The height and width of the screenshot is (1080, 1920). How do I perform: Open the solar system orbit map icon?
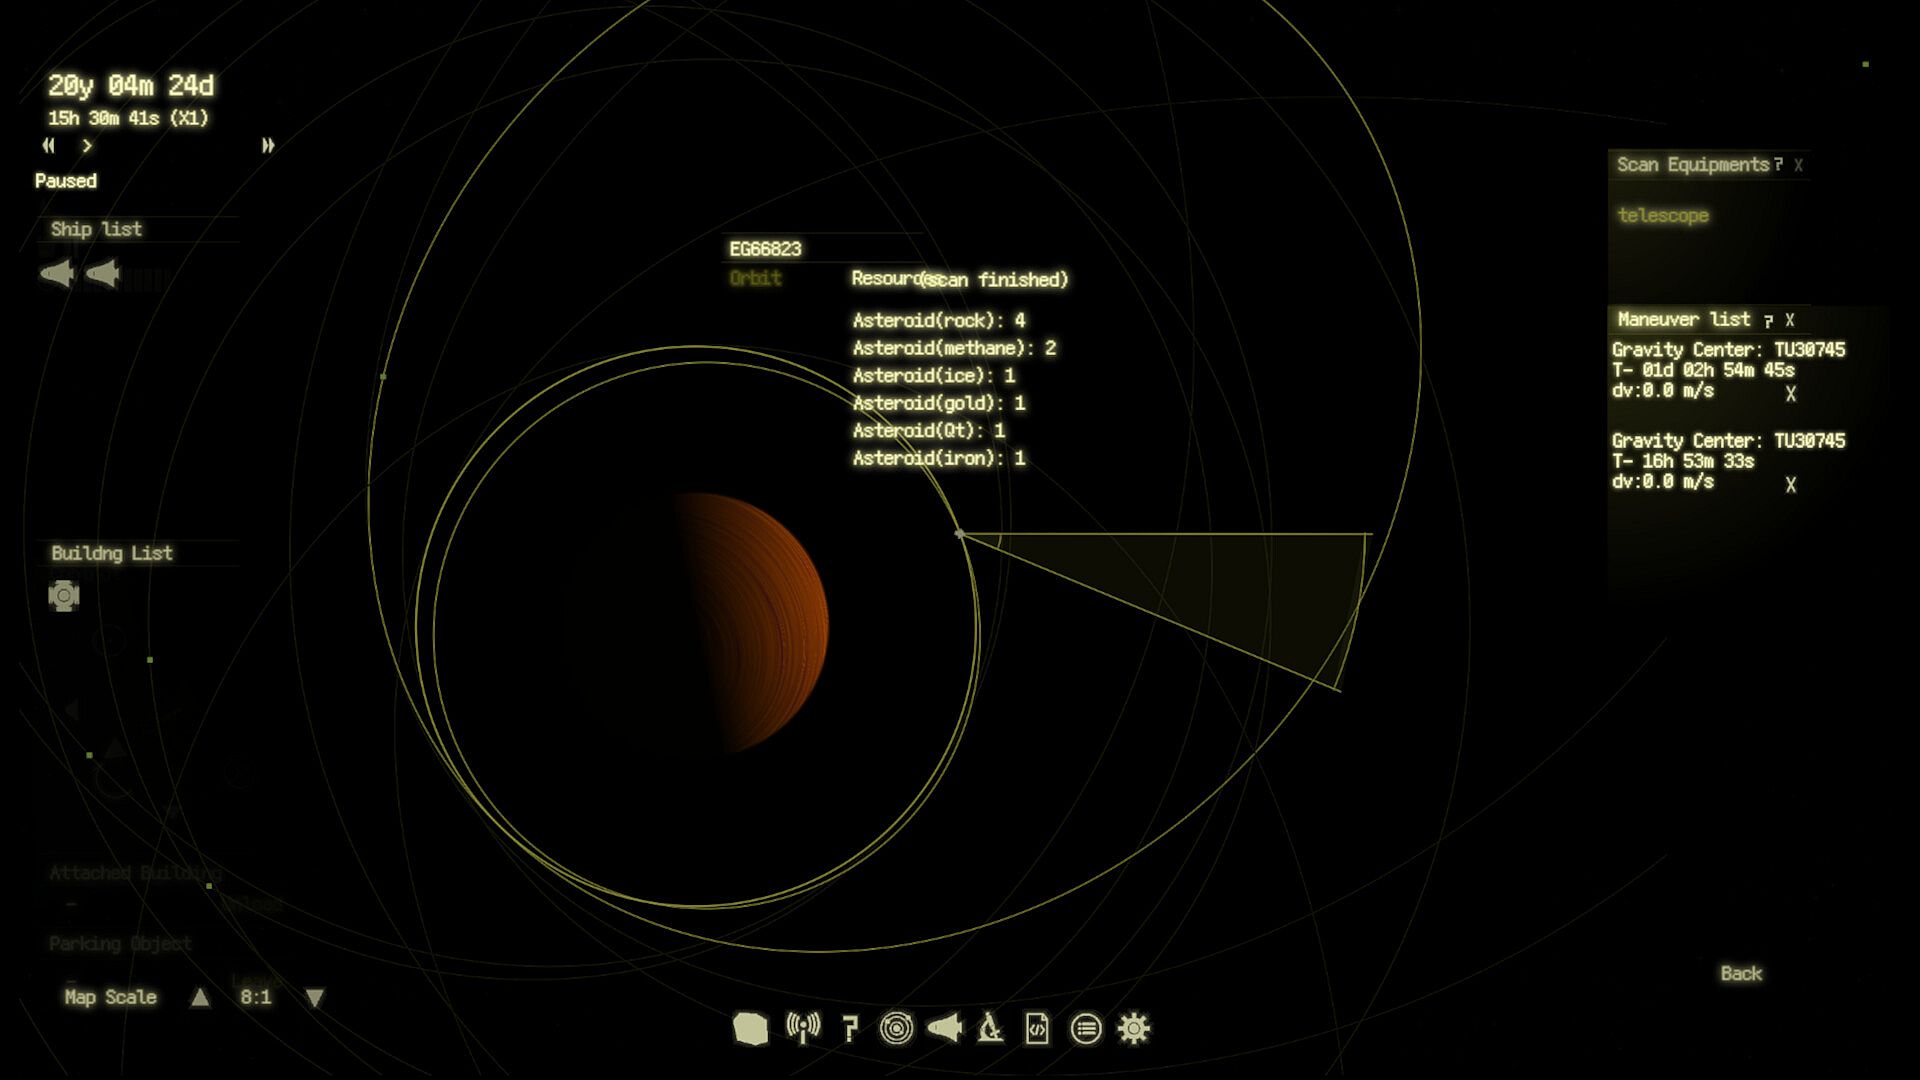(x=896, y=1028)
